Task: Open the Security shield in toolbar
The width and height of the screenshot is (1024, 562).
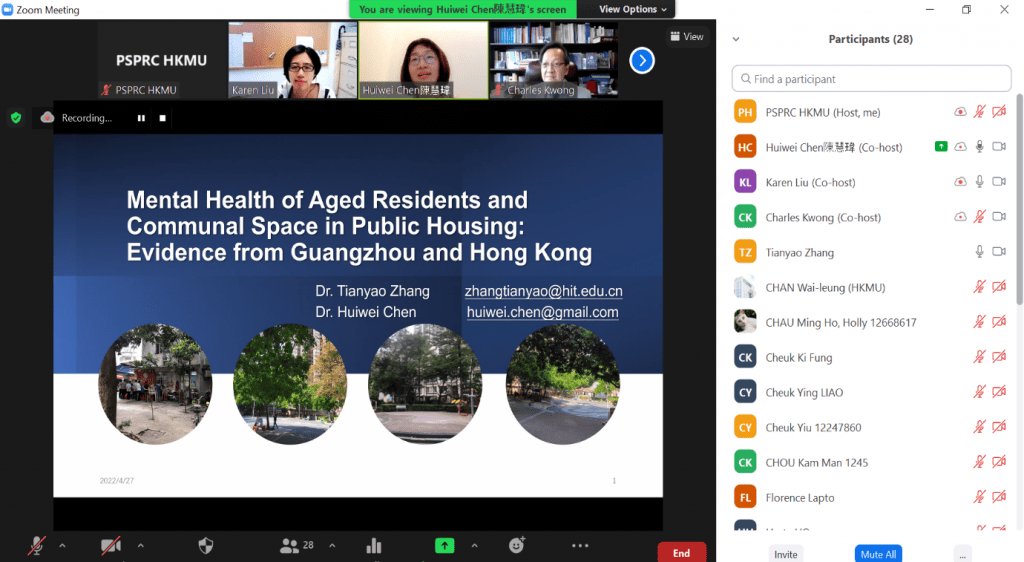Action: (206, 545)
